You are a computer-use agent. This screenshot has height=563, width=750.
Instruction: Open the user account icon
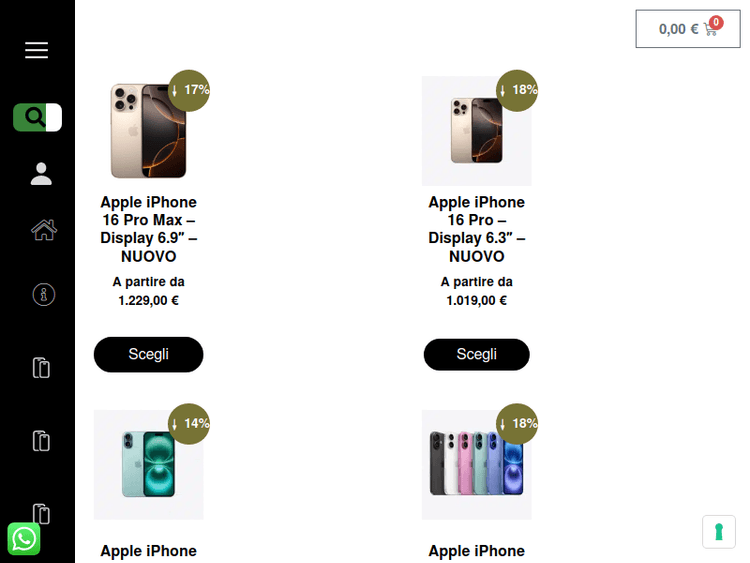(x=41, y=174)
